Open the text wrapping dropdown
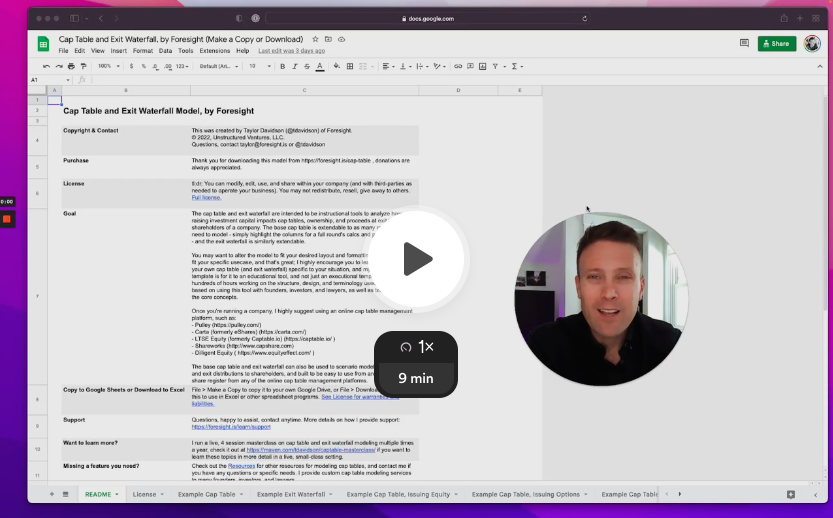This screenshot has width=833, height=518. coord(422,66)
